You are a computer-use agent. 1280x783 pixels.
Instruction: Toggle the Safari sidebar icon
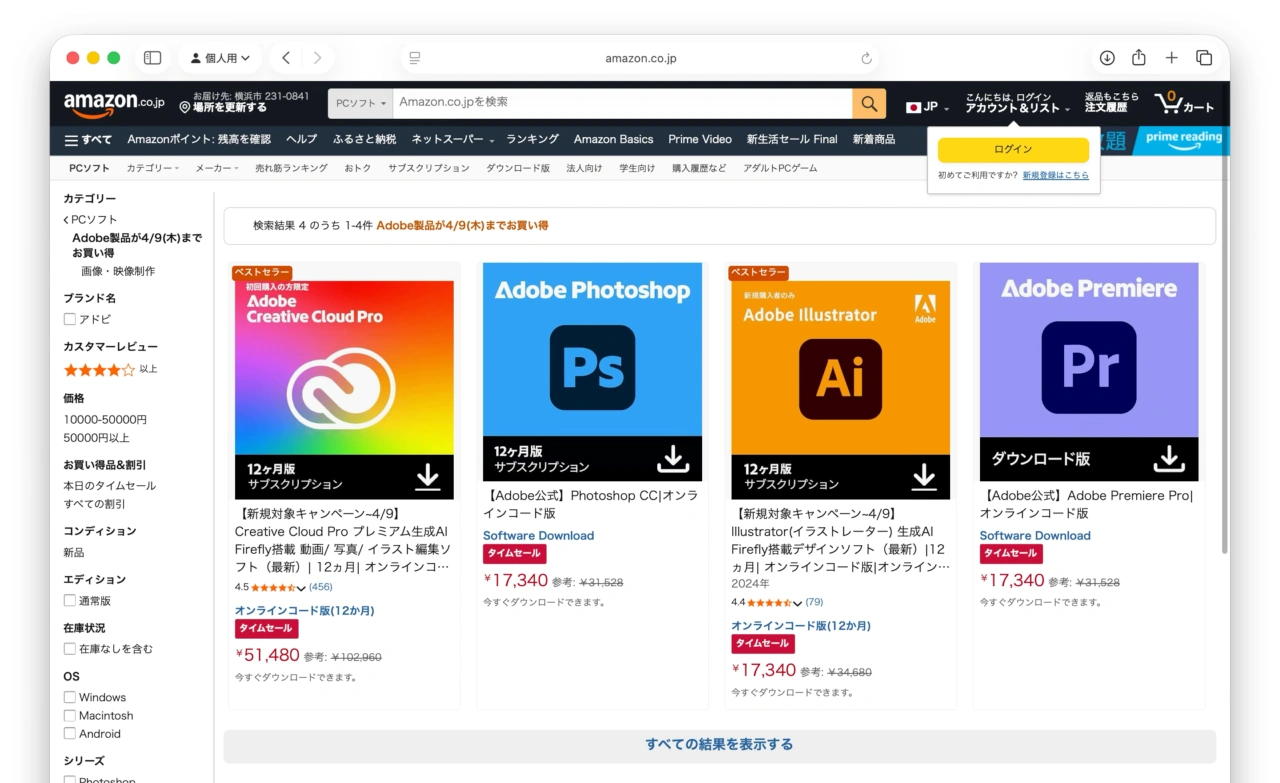coord(152,57)
